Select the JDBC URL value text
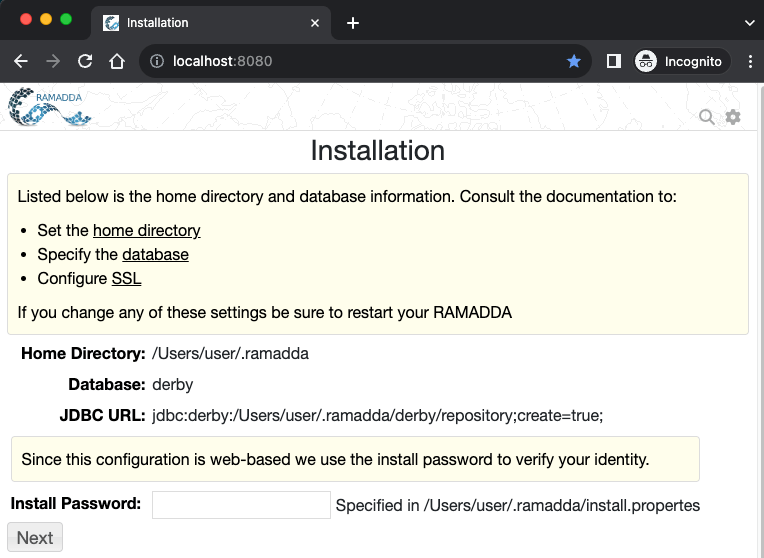This screenshot has width=764, height=558. 378,416
